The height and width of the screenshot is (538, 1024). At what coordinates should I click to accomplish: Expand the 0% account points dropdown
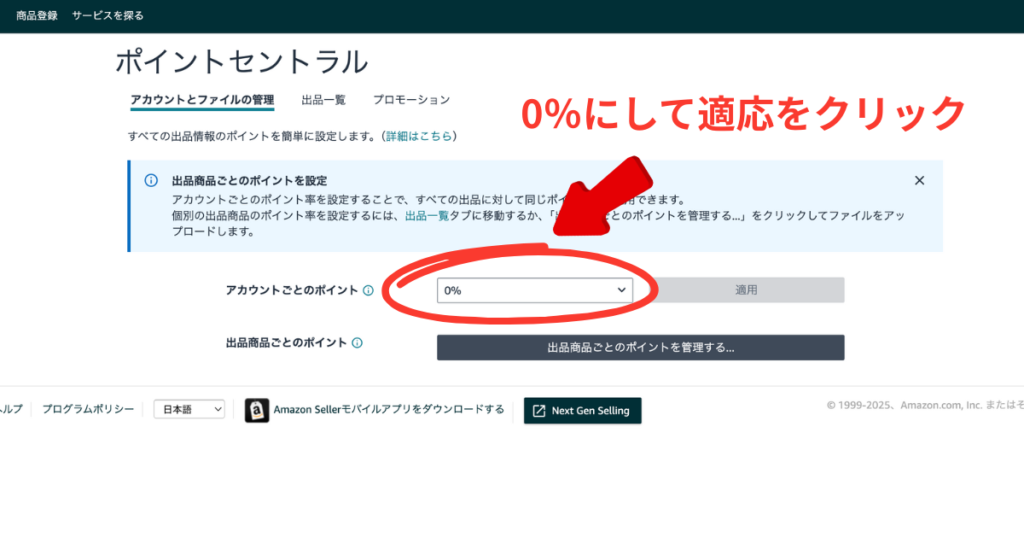[534, 290]
